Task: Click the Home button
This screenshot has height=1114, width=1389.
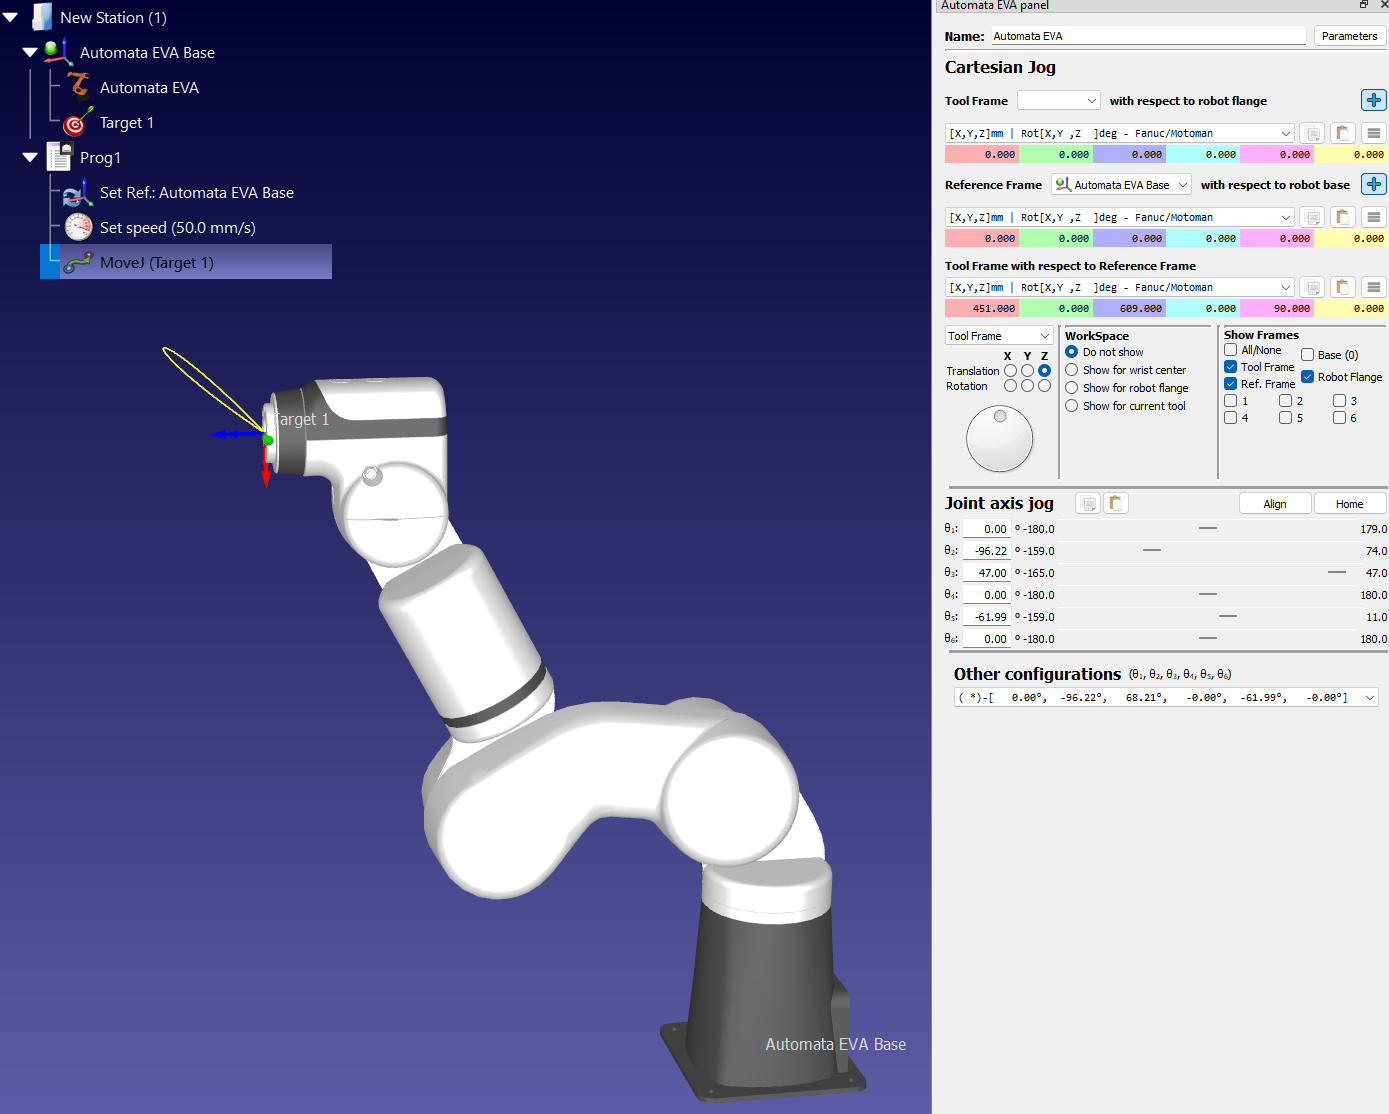Action: point(1348,504)
